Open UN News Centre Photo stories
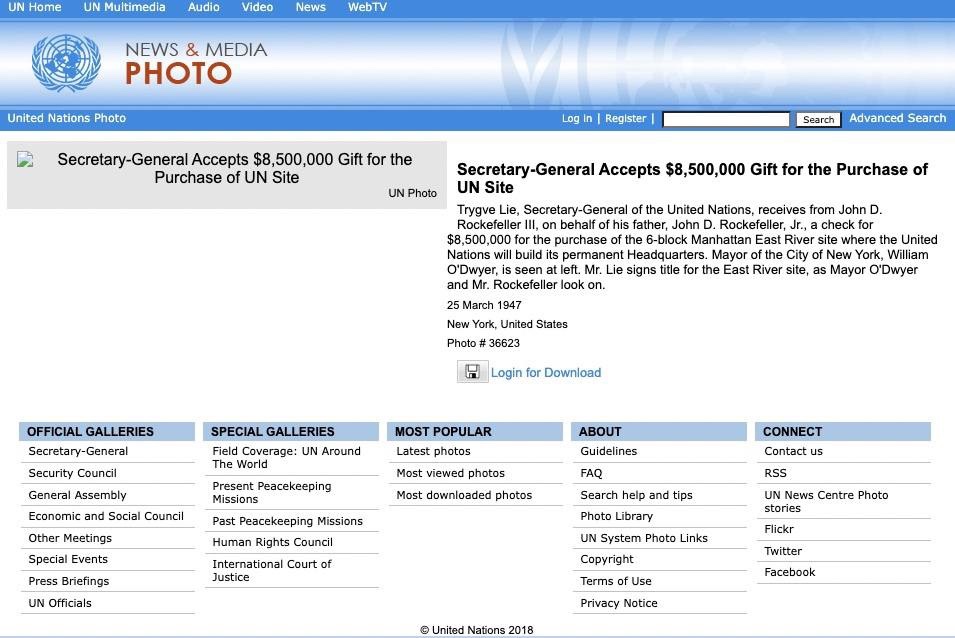 [826, 502]
